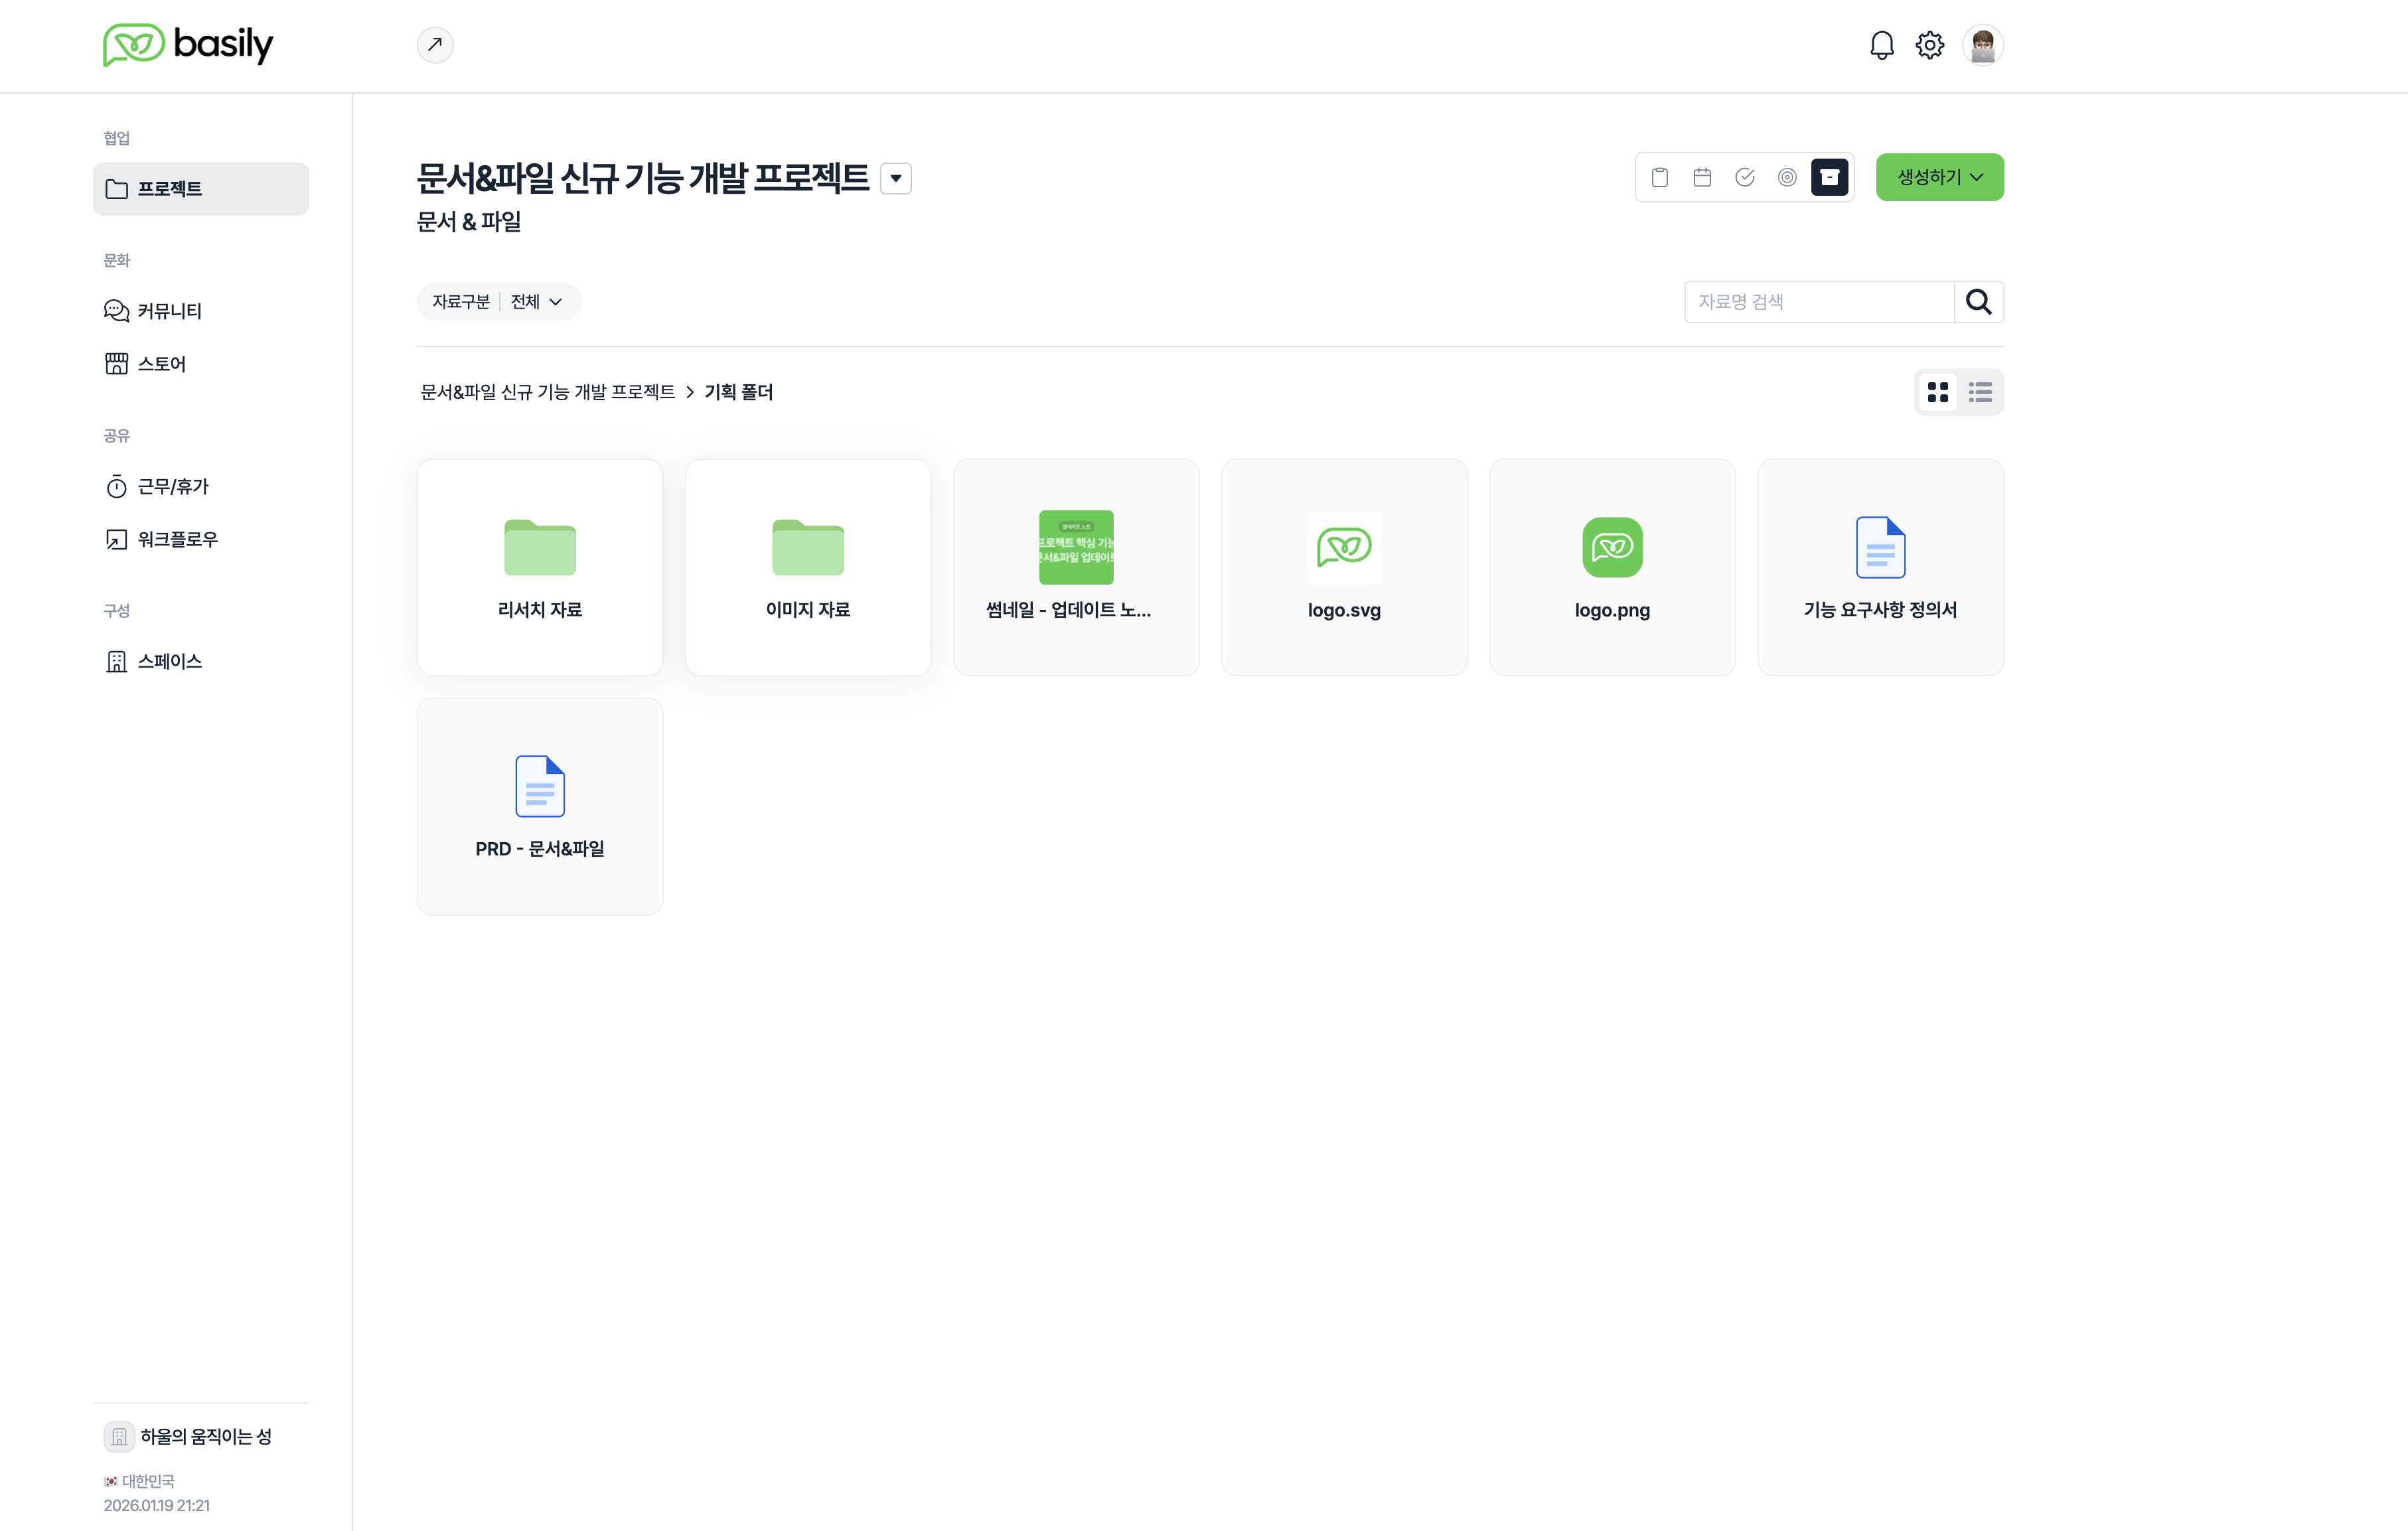
Task: Click the project name breadcrumb link
Action: pos(547,392)
